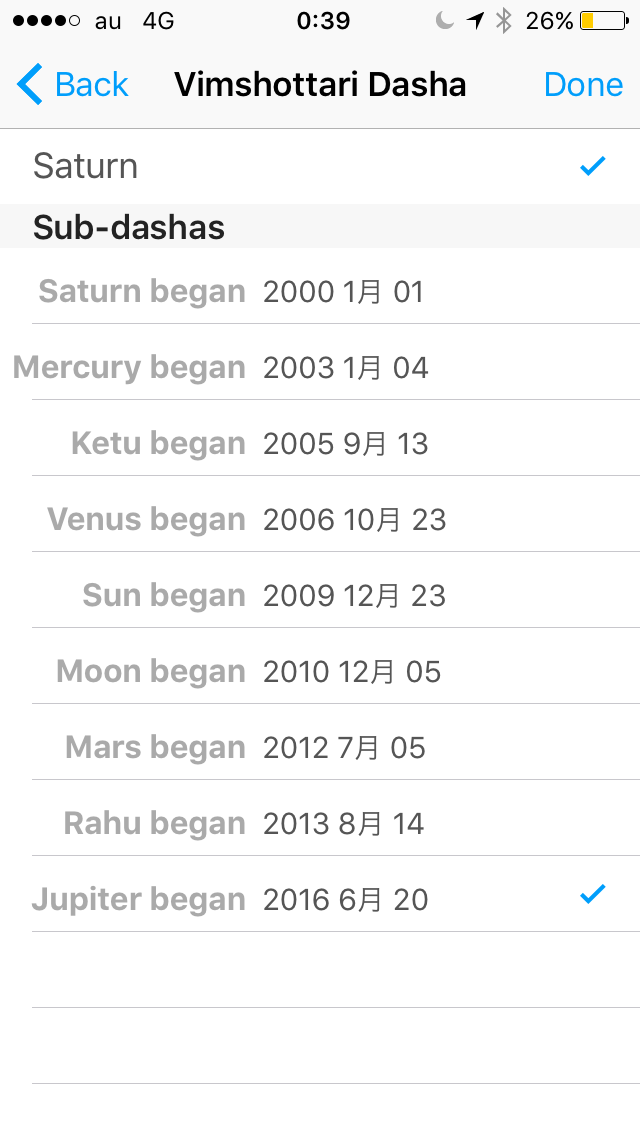Screen dimensions: 640x1136
Task: Tap the Done button
Action: click(583, 85)
